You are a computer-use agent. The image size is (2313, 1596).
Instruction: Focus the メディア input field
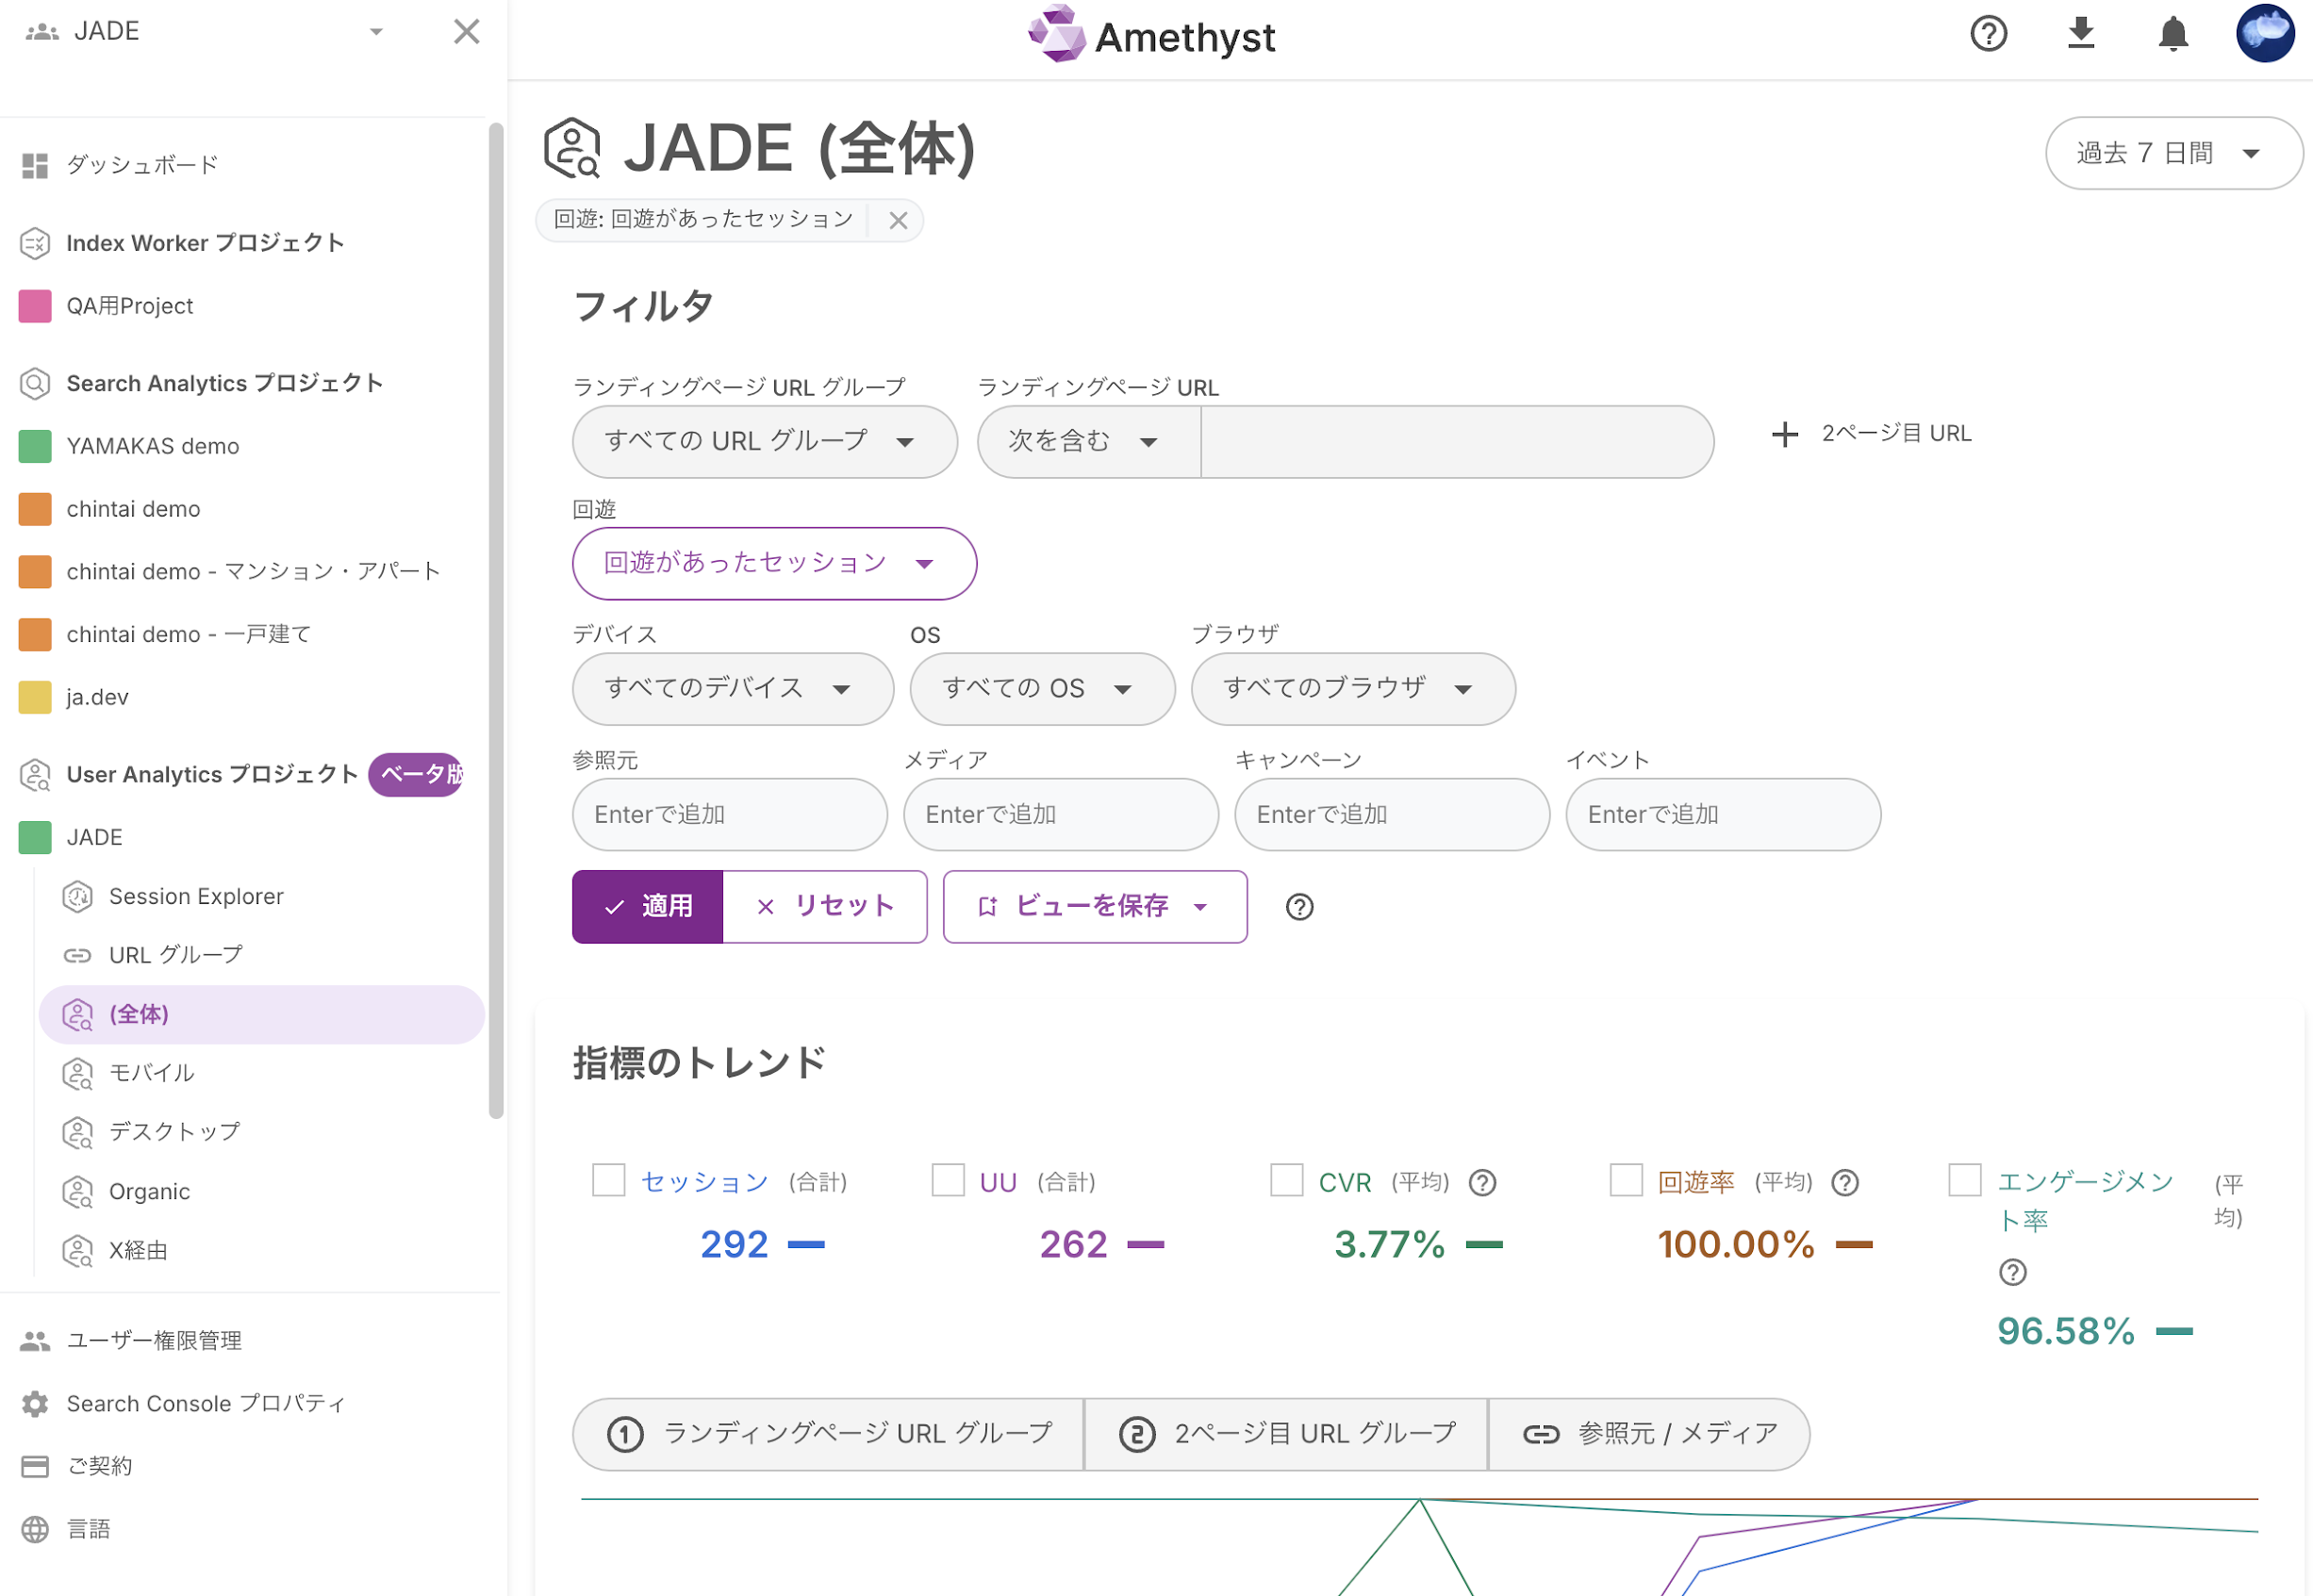point(1060,814)
